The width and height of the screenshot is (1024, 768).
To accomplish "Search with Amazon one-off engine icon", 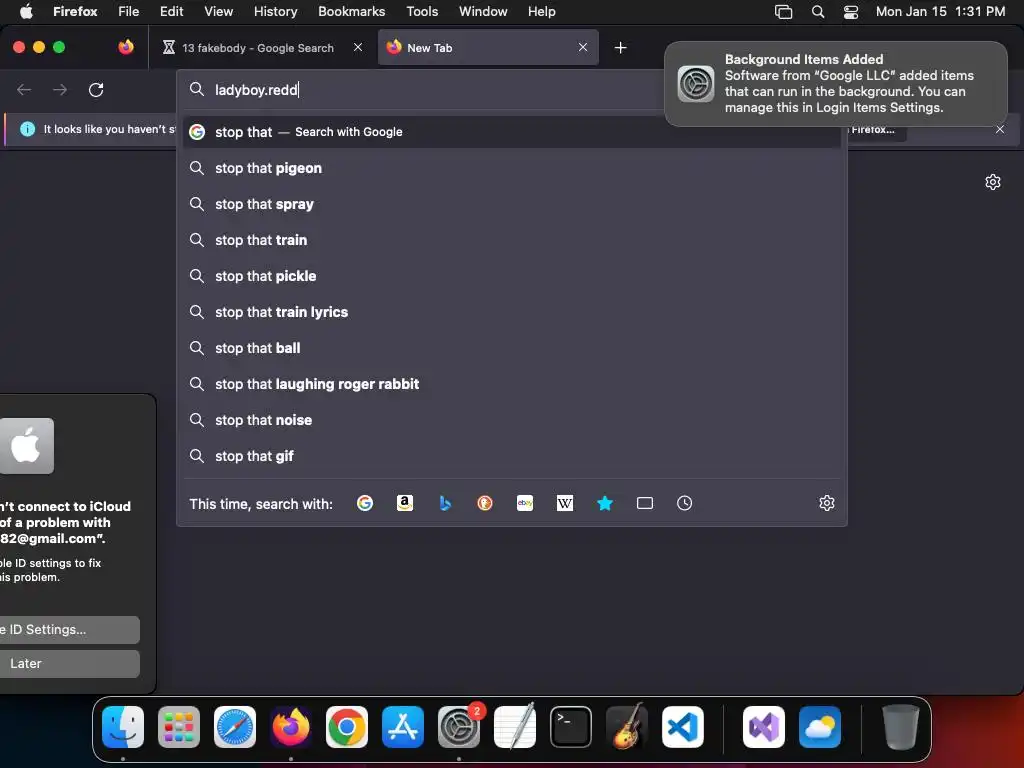I will pos(405,503).
